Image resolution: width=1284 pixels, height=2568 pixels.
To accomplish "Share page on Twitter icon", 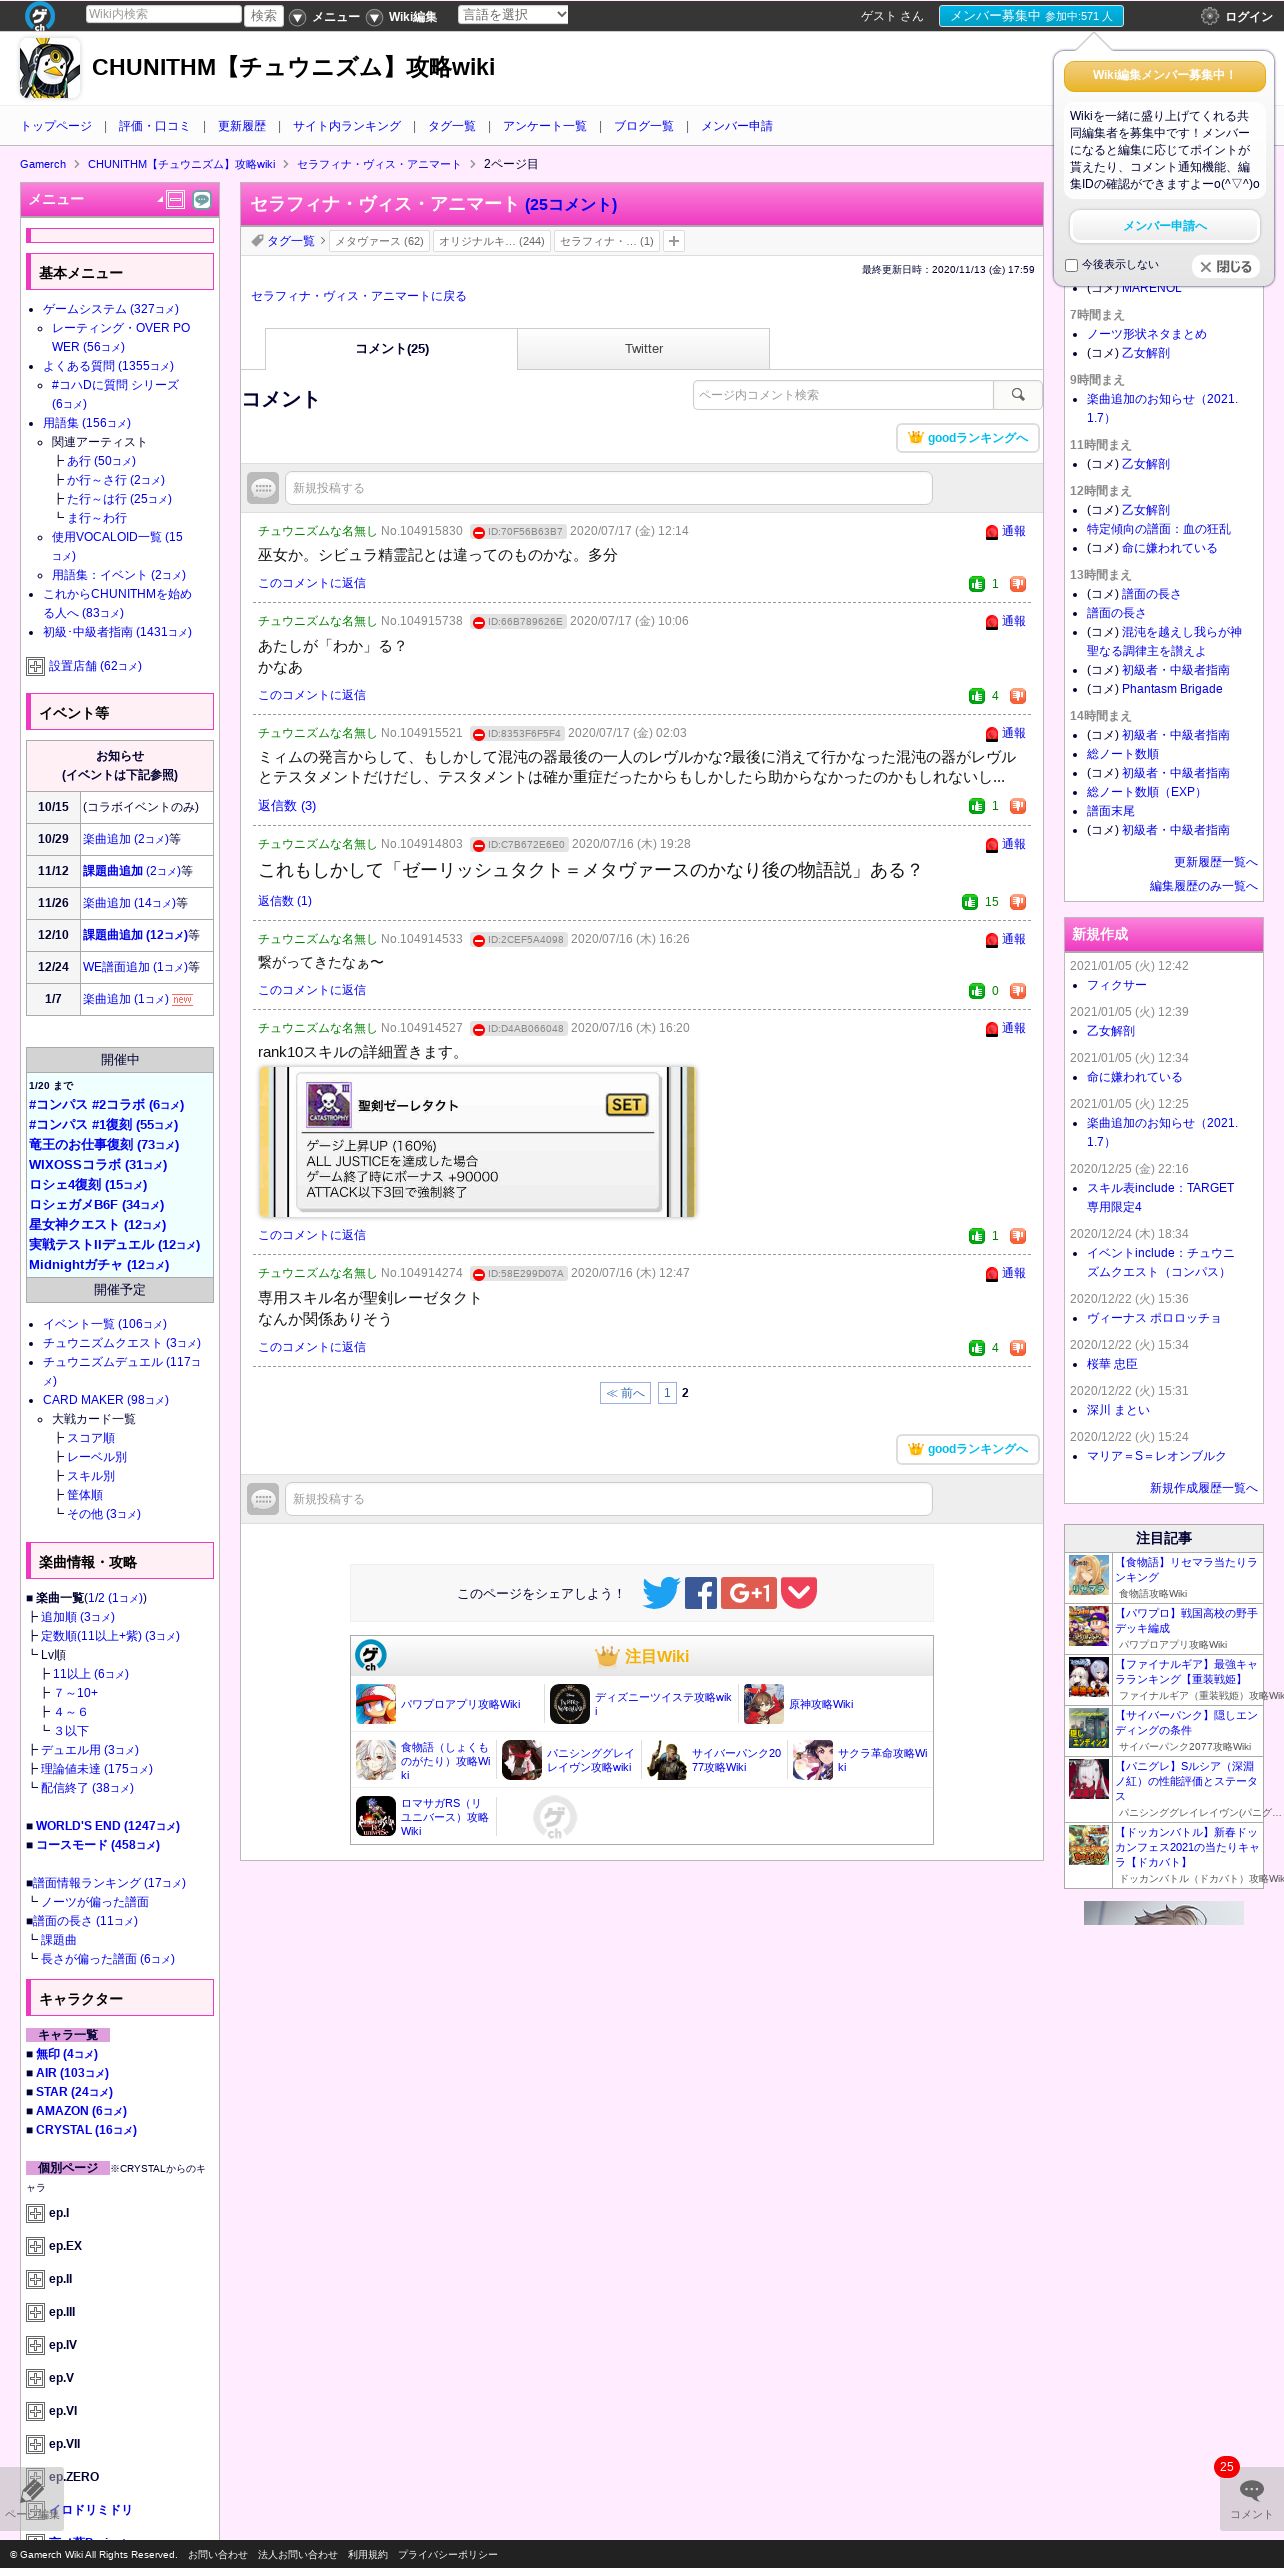I will pyautogui.click(x=661, y=1593).
